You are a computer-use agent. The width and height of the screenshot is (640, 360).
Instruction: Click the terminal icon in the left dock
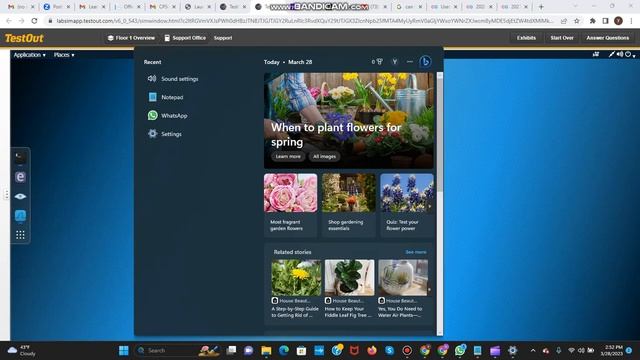(20, 157)
